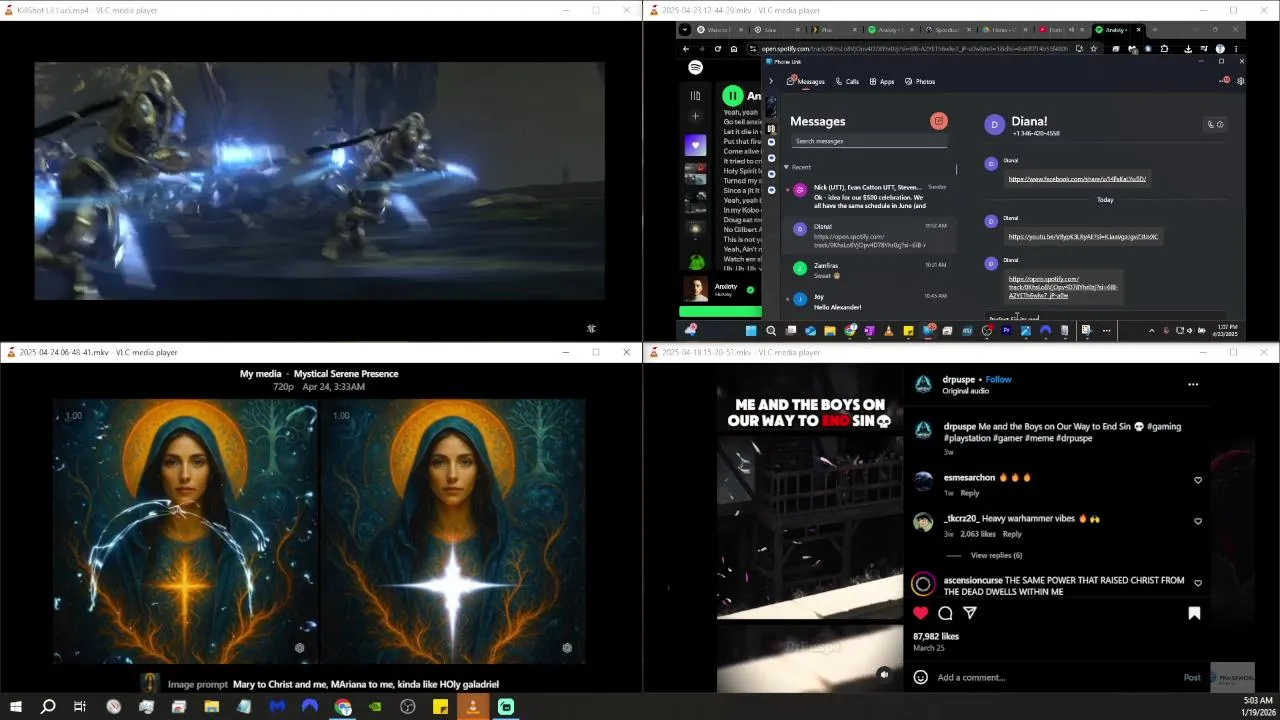The width and height of the screenshot is (1280, 720).
Task: Select left Mary image with golden cross
Action: coord(185,531)
